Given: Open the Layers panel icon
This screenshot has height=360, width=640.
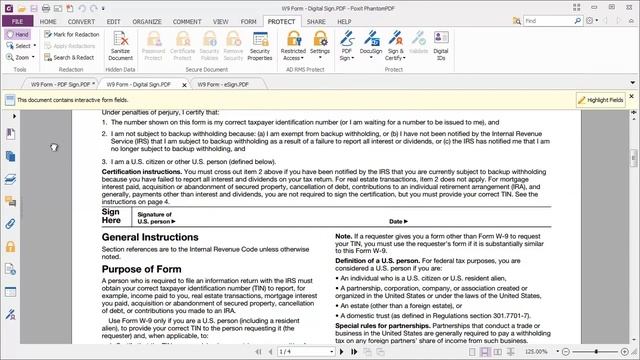Looking at the screenshot, I should pos(11,179).
